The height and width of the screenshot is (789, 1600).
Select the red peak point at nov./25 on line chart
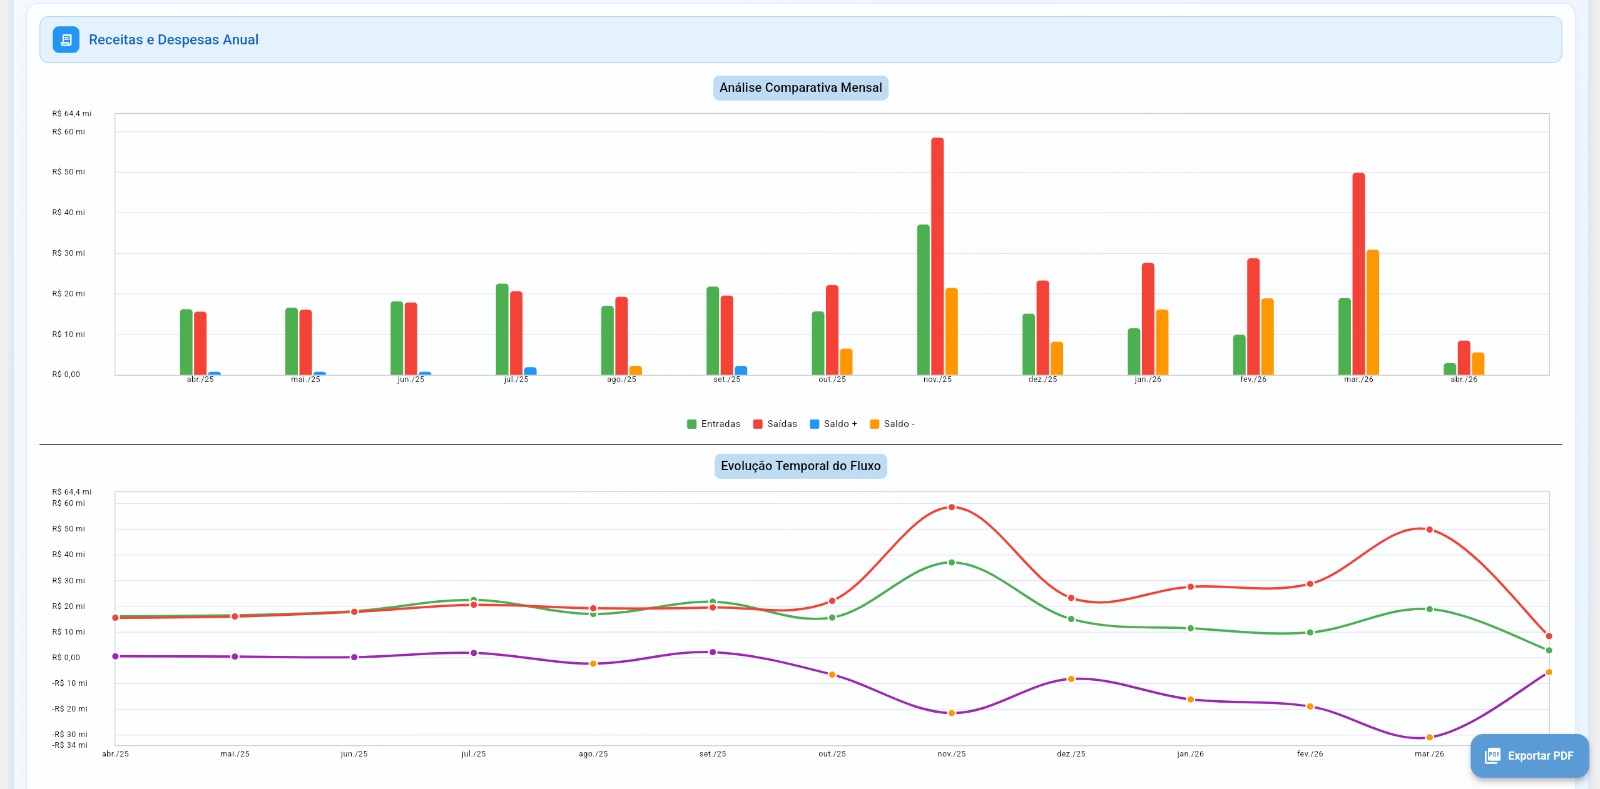click(x=952, y=507)
